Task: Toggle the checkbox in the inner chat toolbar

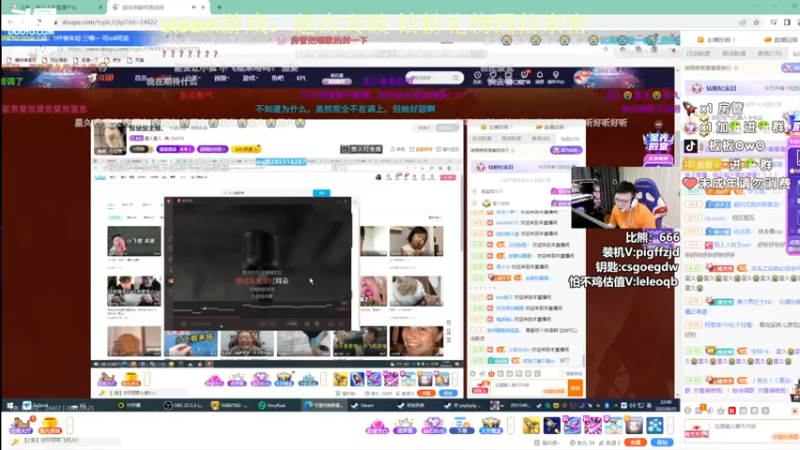Action: [x=561, y=373]
